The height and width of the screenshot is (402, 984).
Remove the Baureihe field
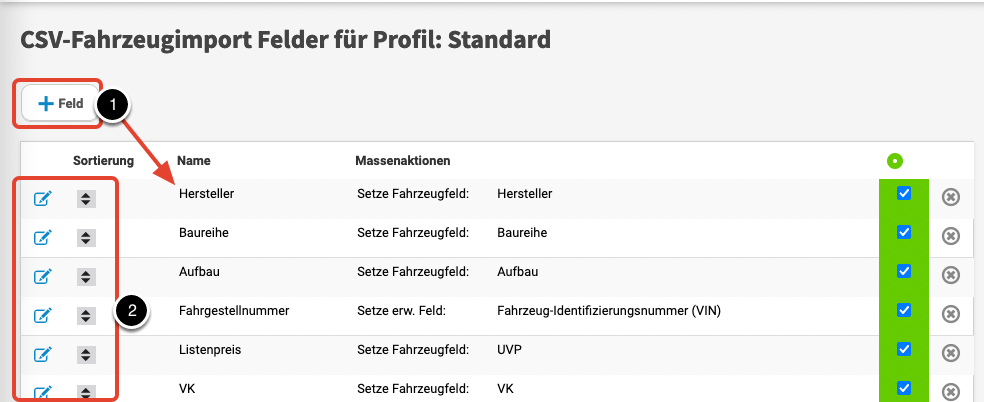click(x=951, y=236)
